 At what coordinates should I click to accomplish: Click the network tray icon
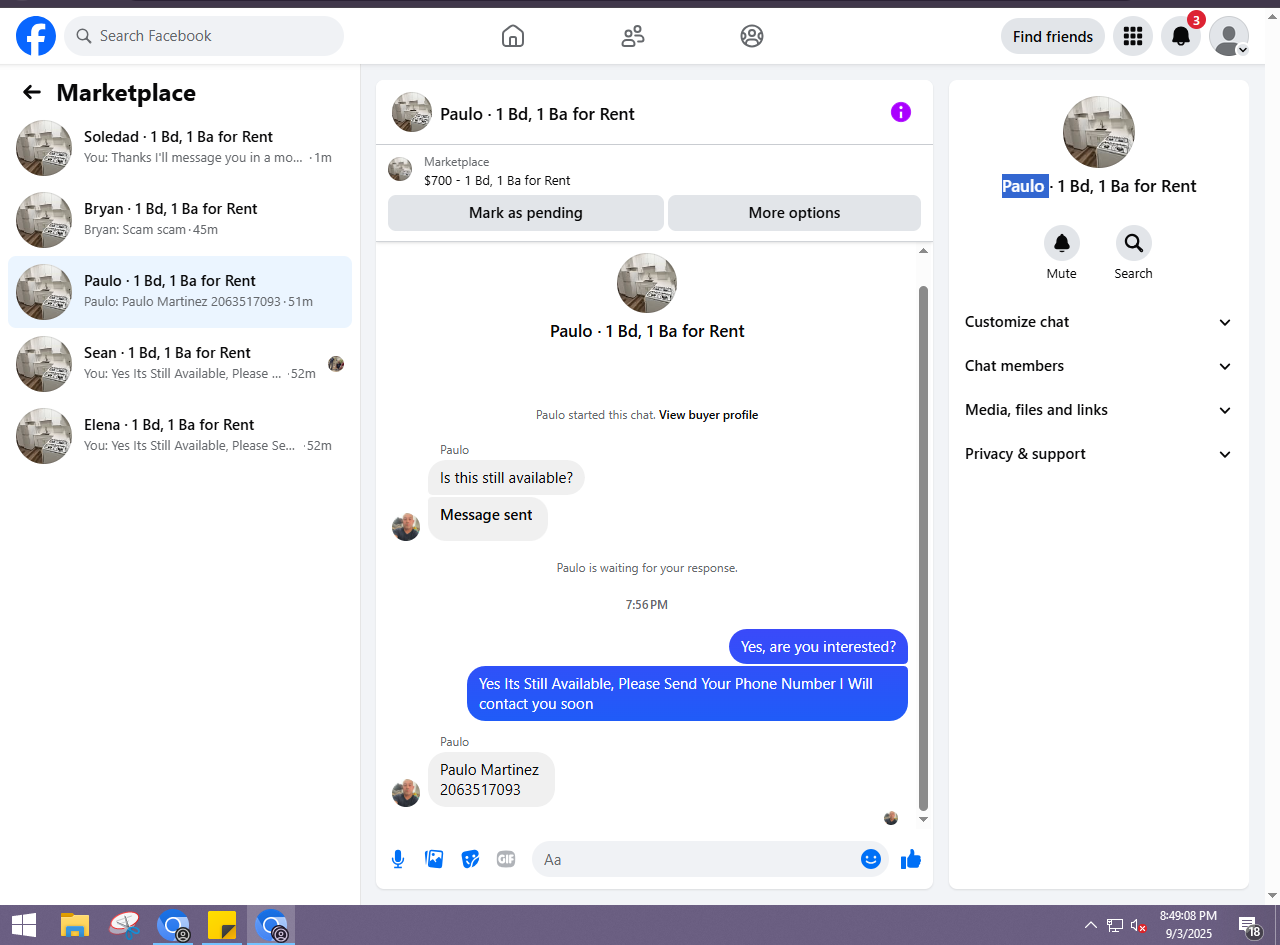[1115, 925]
